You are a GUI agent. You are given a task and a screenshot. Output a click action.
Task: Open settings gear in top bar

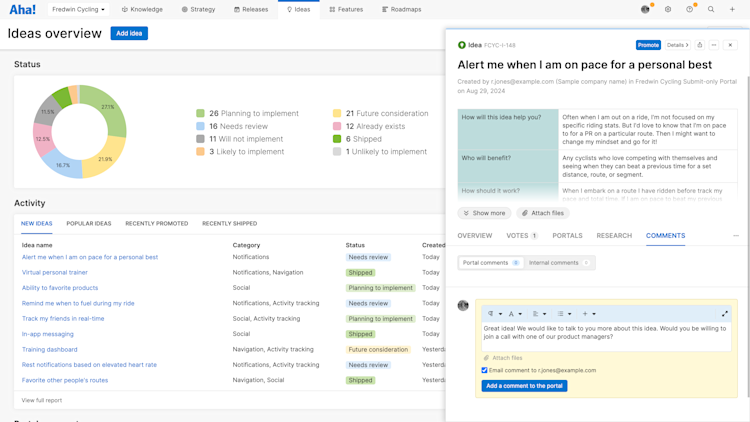point(668,9)
